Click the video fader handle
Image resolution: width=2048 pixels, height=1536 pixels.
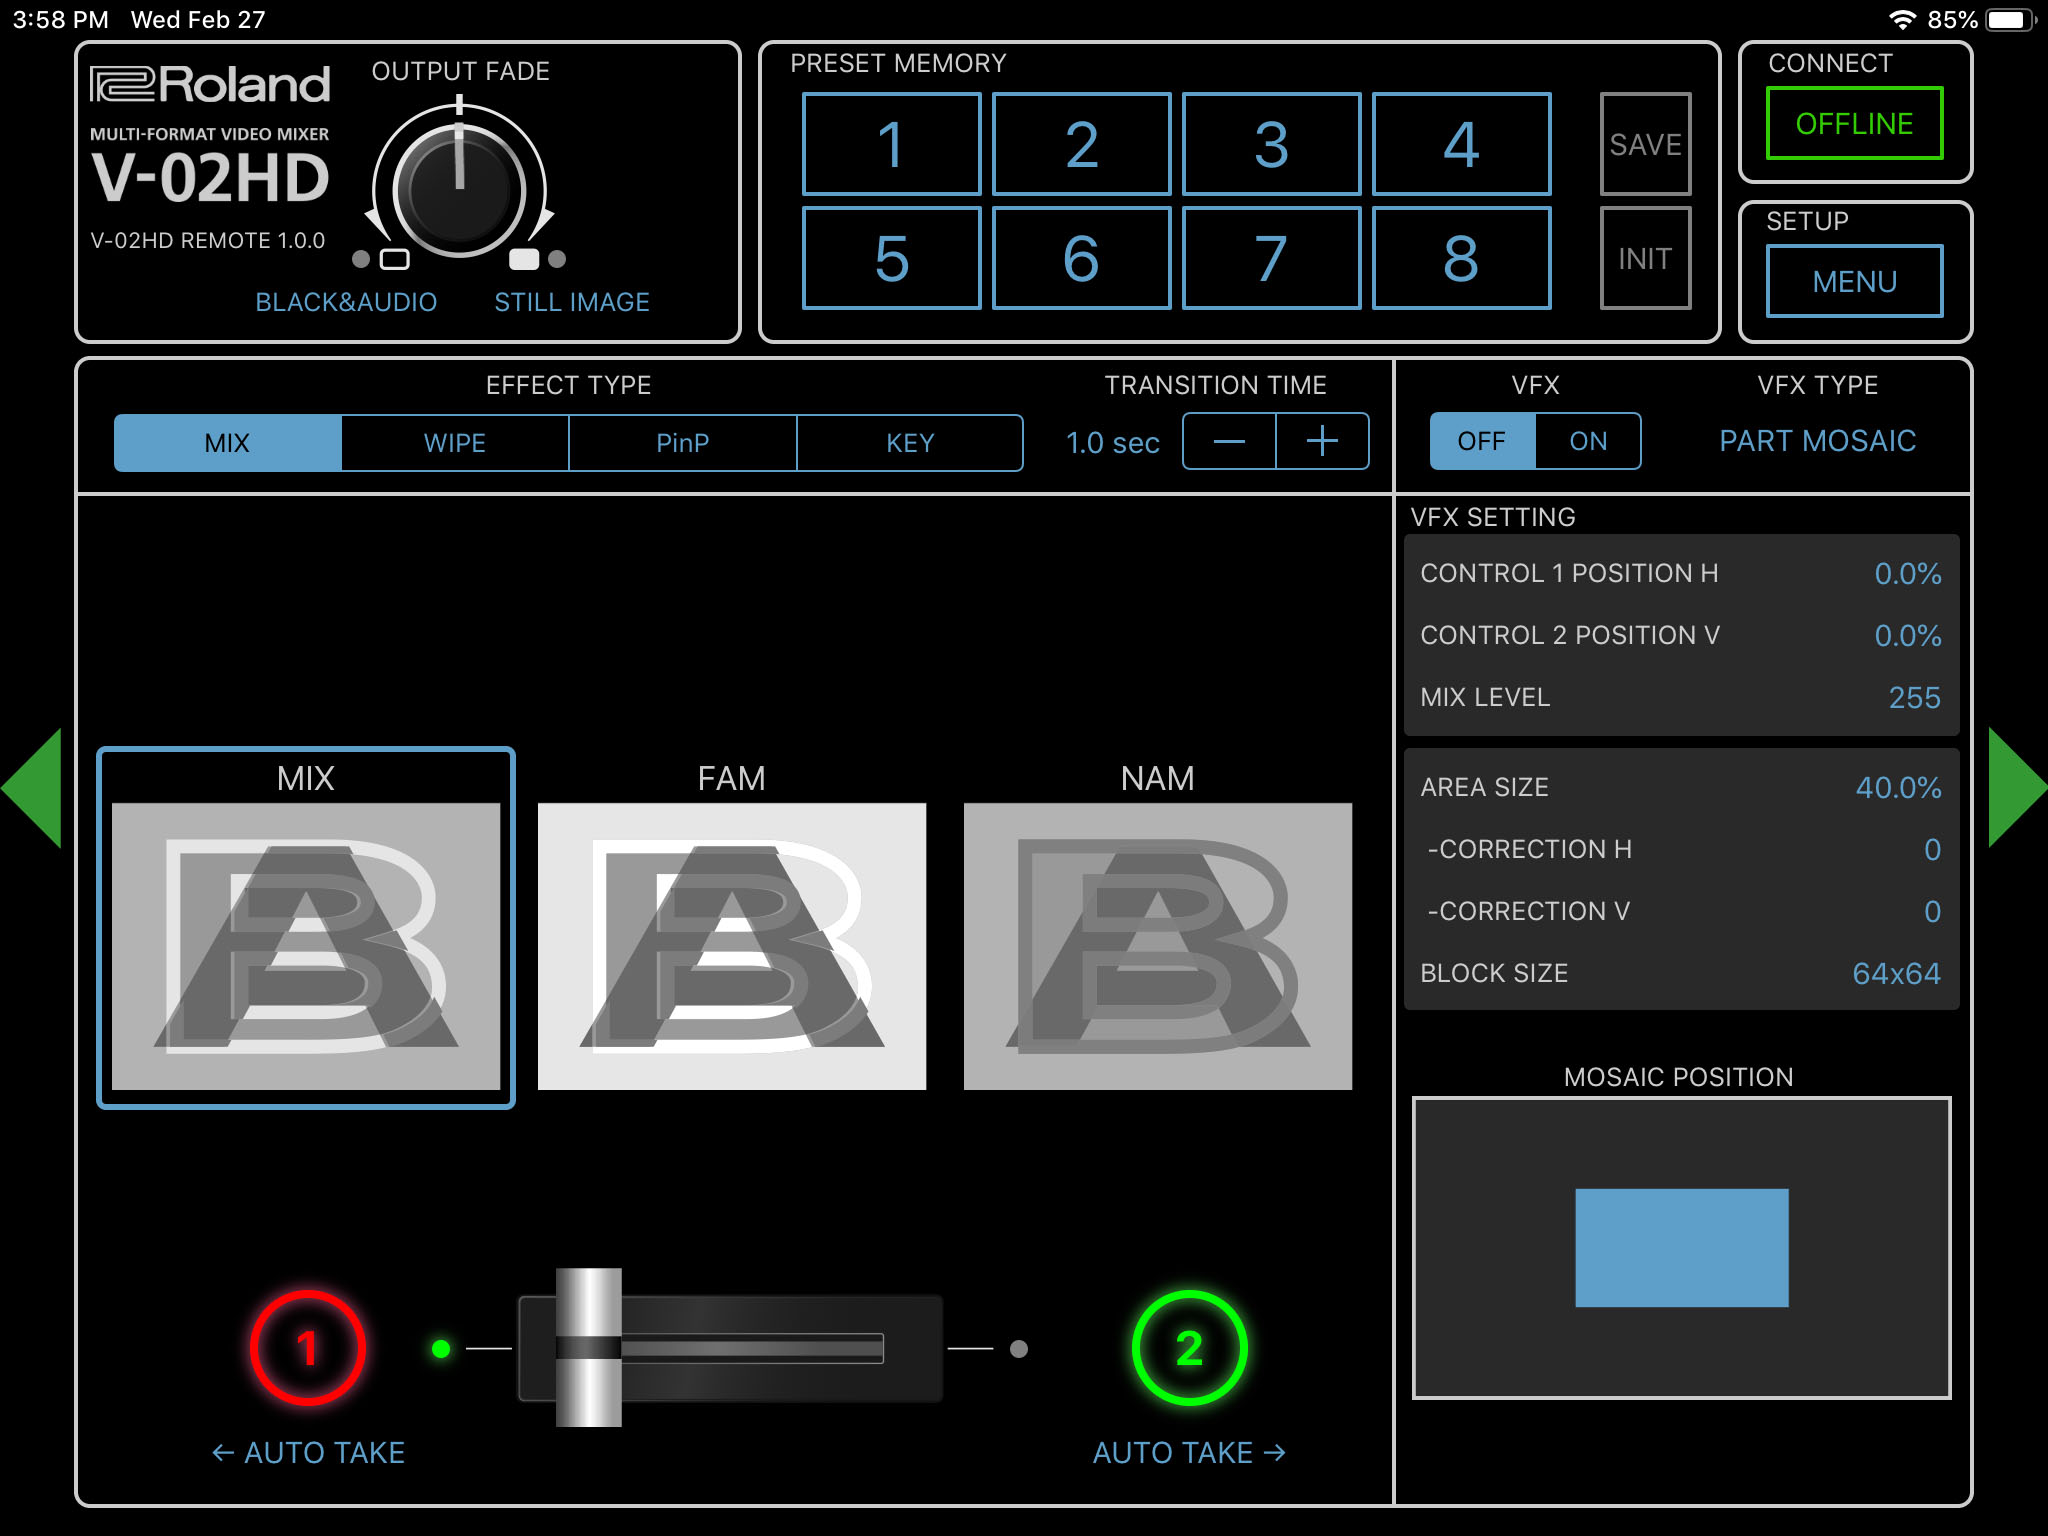[588, 1347]
